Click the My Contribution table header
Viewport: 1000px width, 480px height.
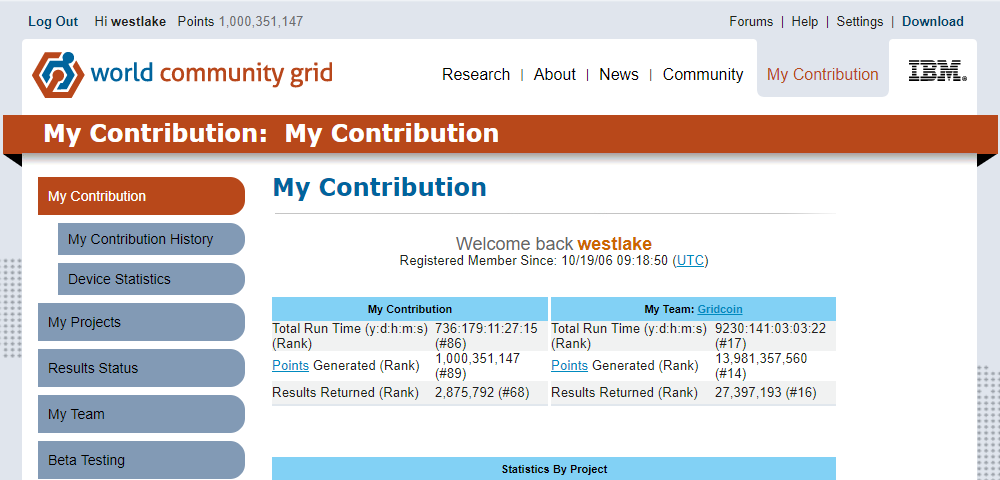pyautogui.click(x=410, y=309)
